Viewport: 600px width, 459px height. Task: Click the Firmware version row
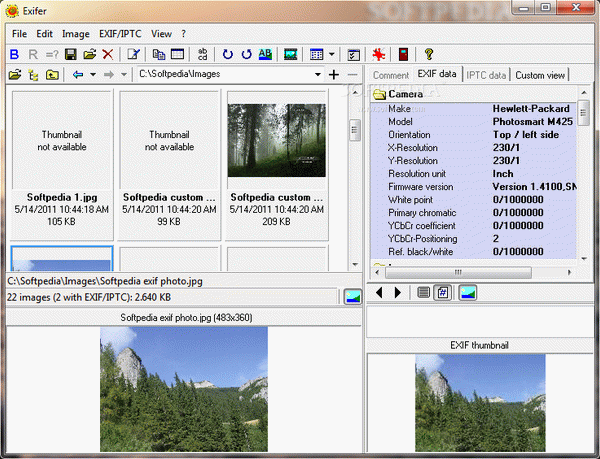point(473,187)
